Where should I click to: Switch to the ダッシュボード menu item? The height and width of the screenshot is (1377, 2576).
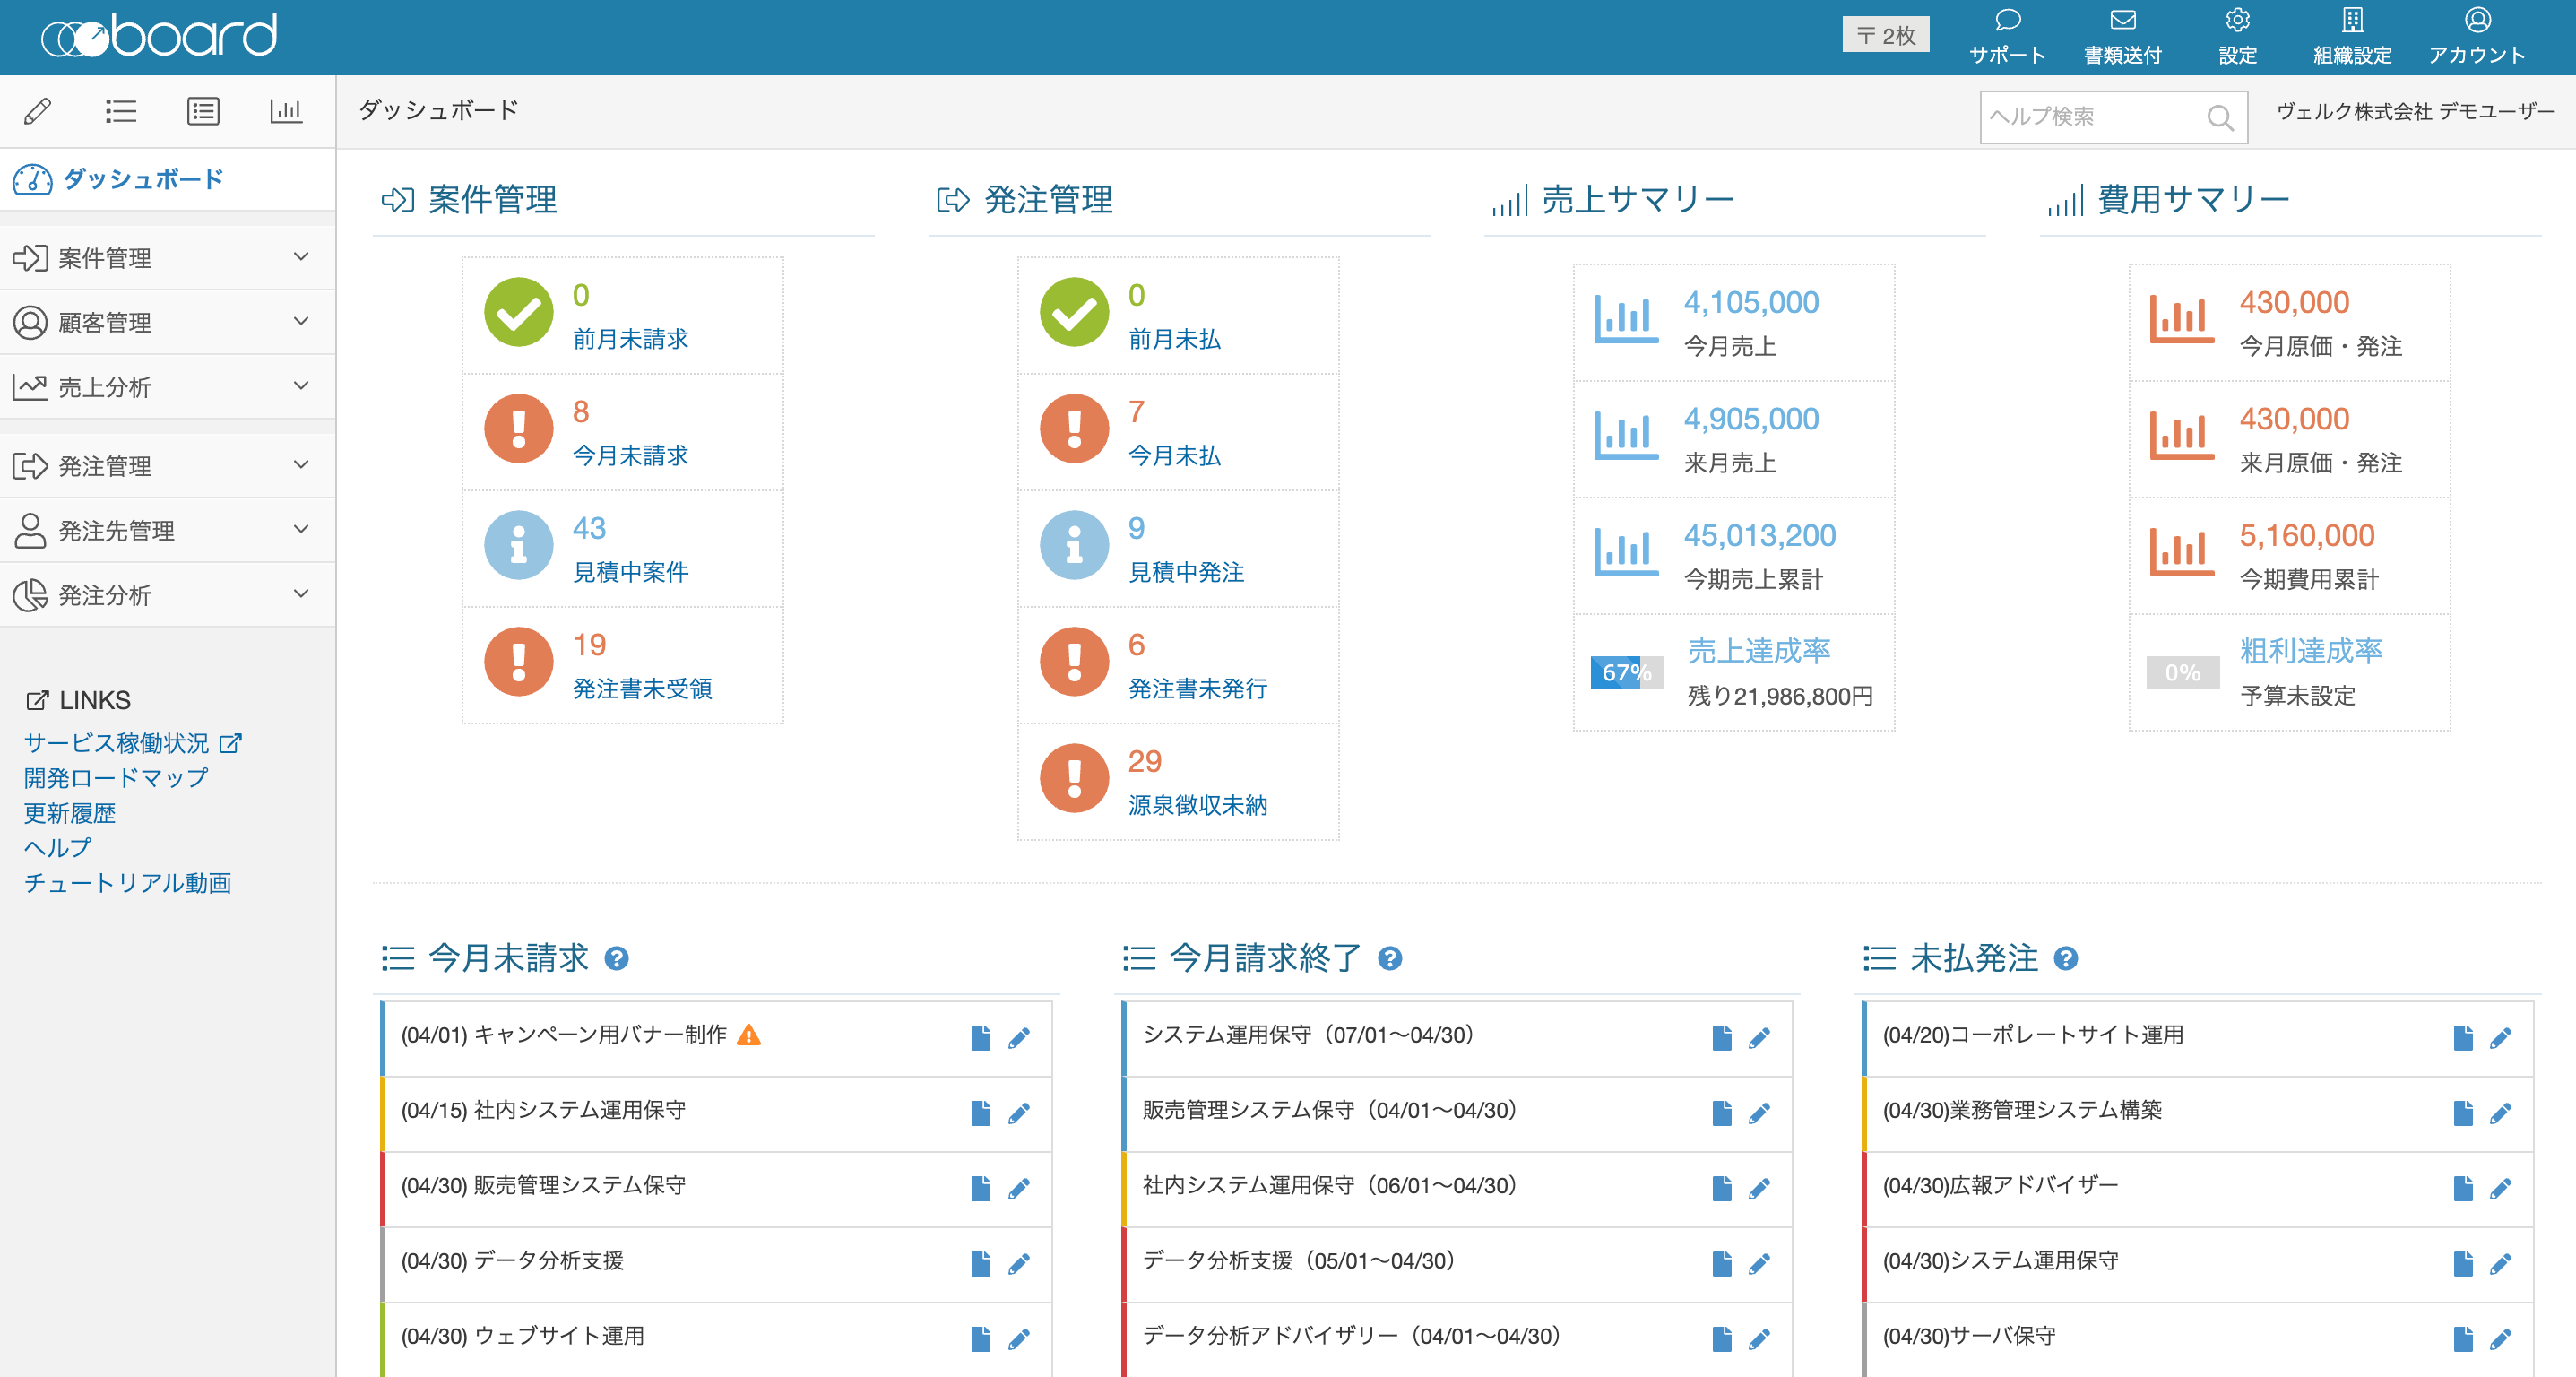click(x=140, y=179)
